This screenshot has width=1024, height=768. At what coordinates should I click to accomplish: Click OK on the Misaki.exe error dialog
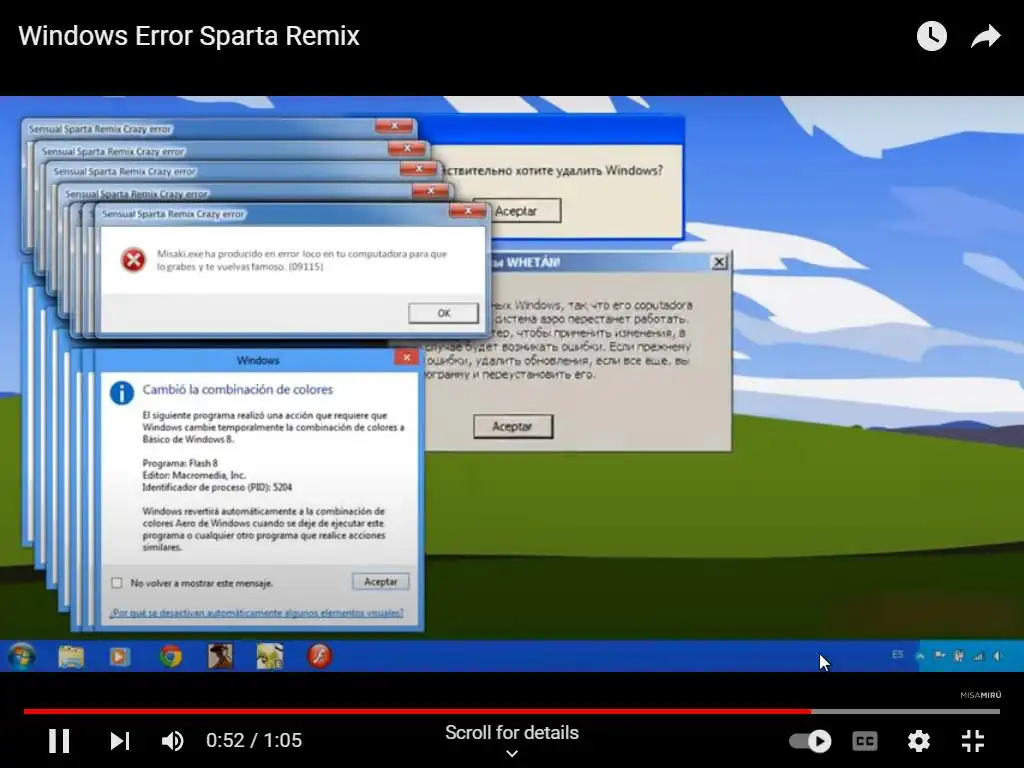443,313
